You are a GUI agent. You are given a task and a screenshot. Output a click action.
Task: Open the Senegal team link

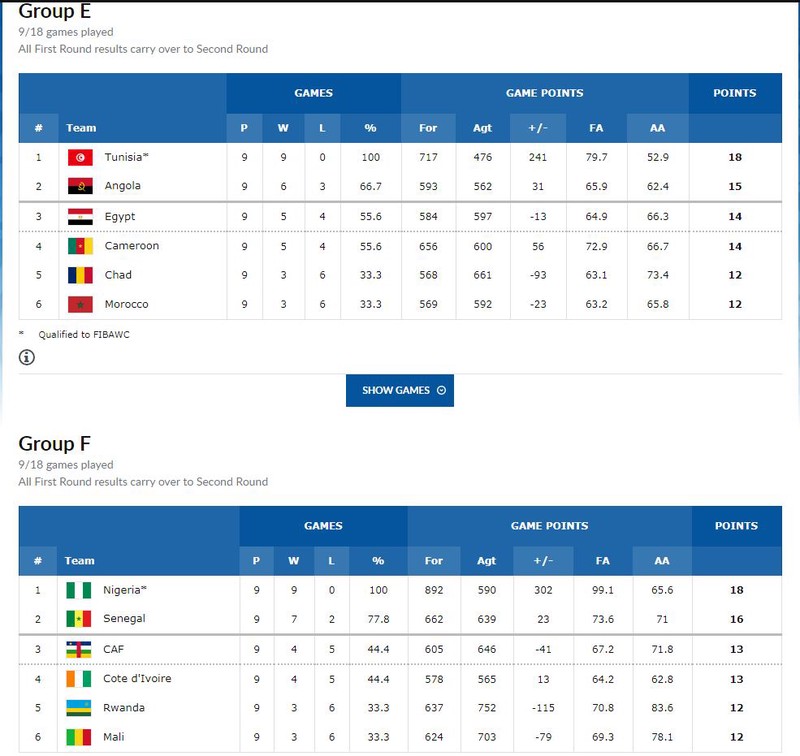124,619
